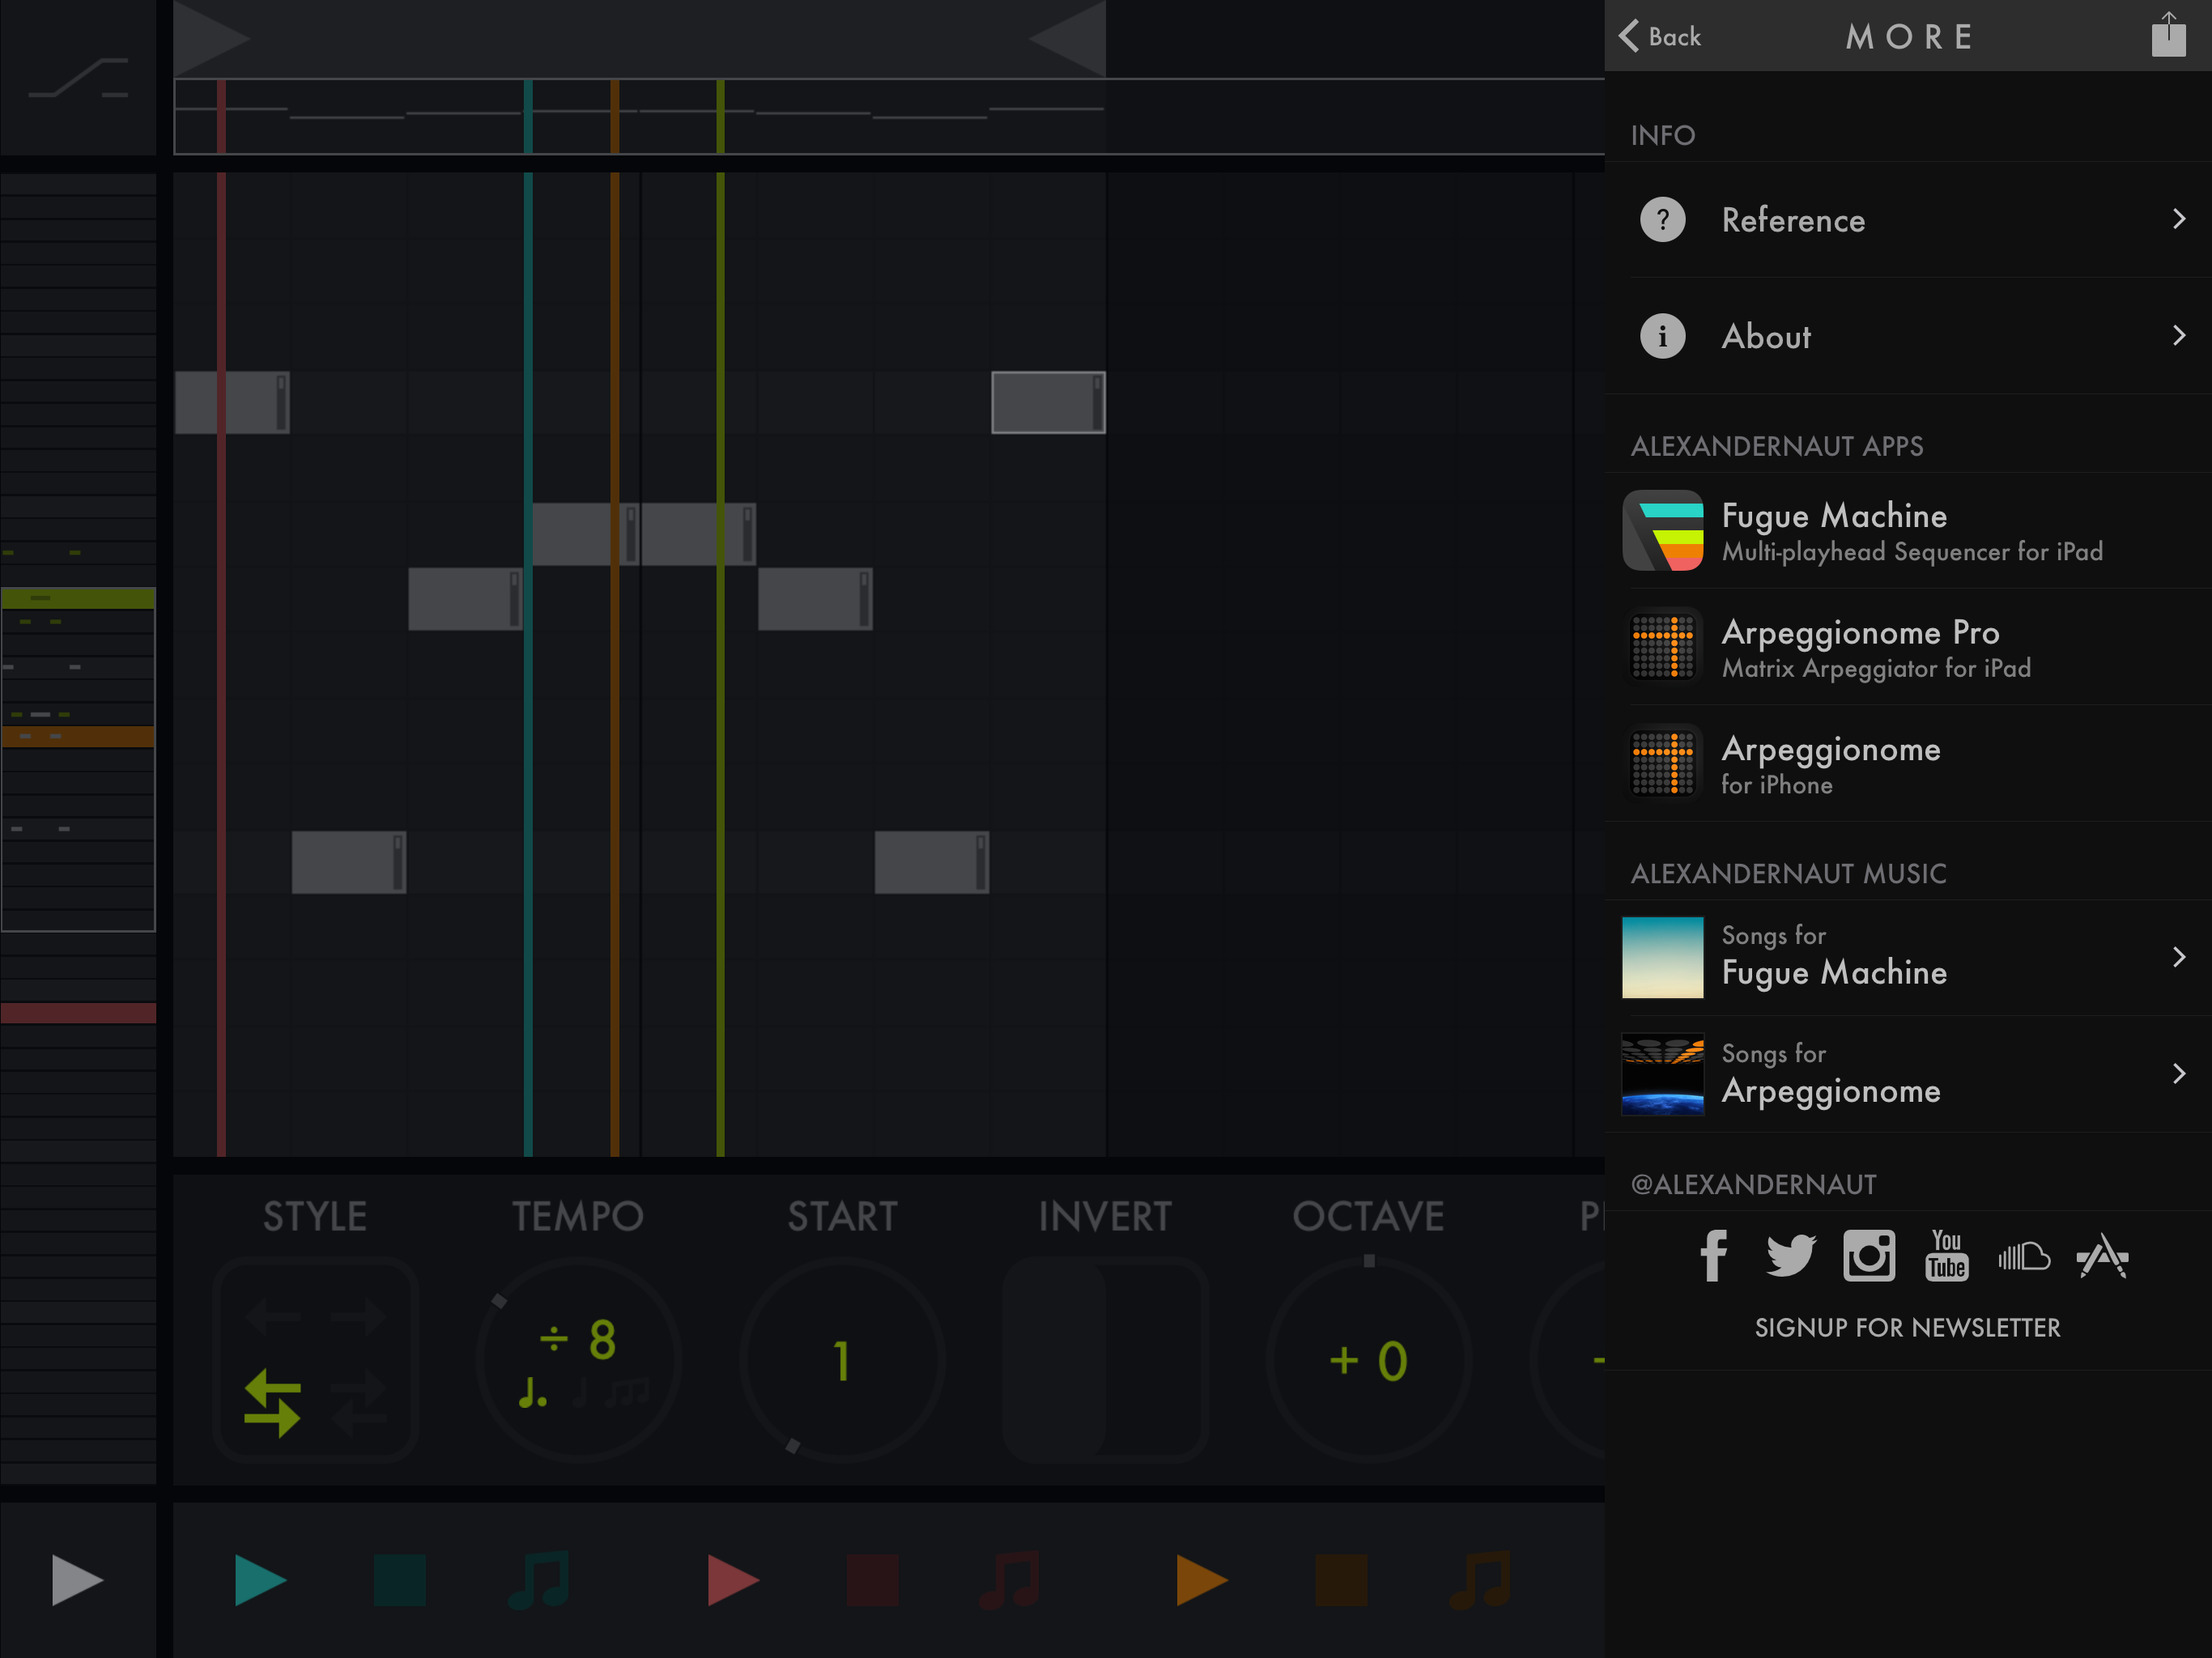Open the Twitter profile icon
Viewport: 2212px width, 1658px height.
click(1789, 1256)
